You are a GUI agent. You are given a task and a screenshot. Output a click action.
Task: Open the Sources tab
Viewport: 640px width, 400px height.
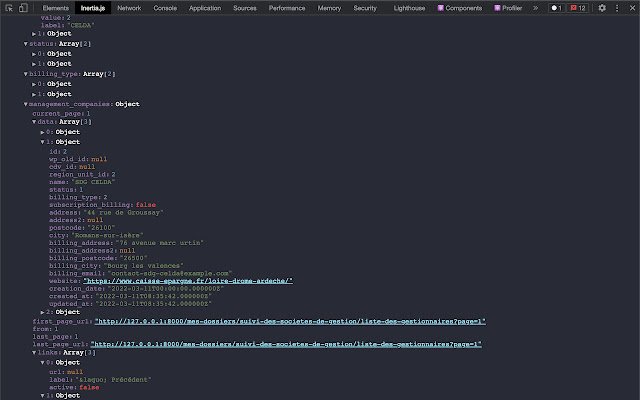pyautogui.click(x=245, y=8)
